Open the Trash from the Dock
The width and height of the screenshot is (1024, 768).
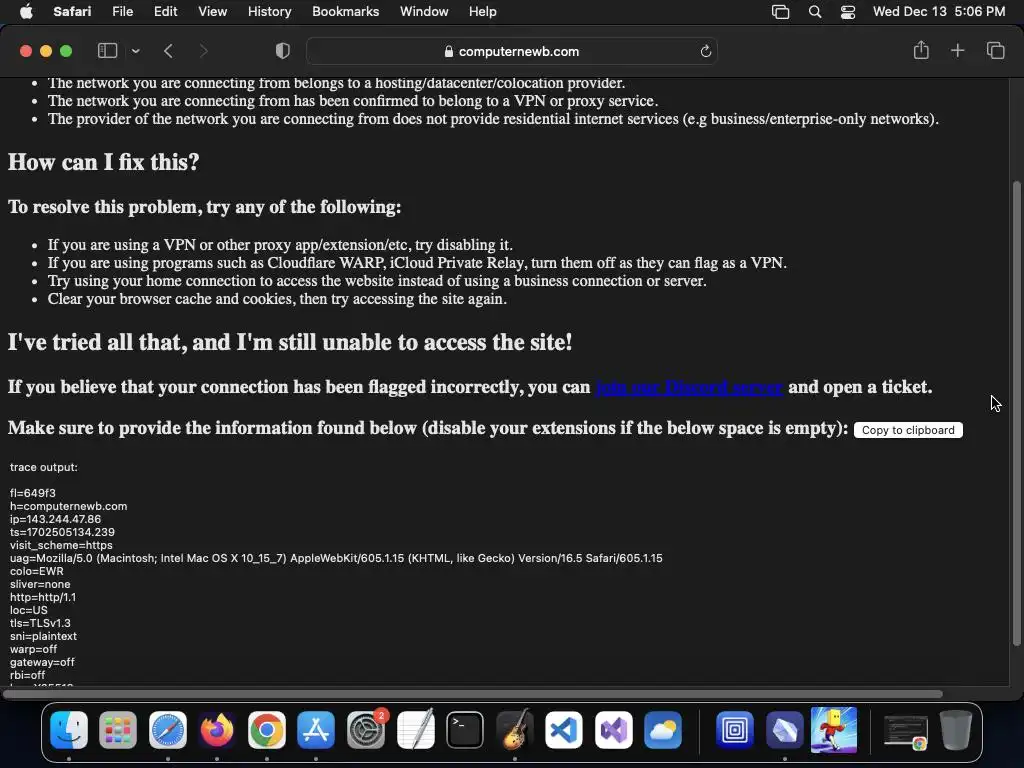(x=955, y=729)
